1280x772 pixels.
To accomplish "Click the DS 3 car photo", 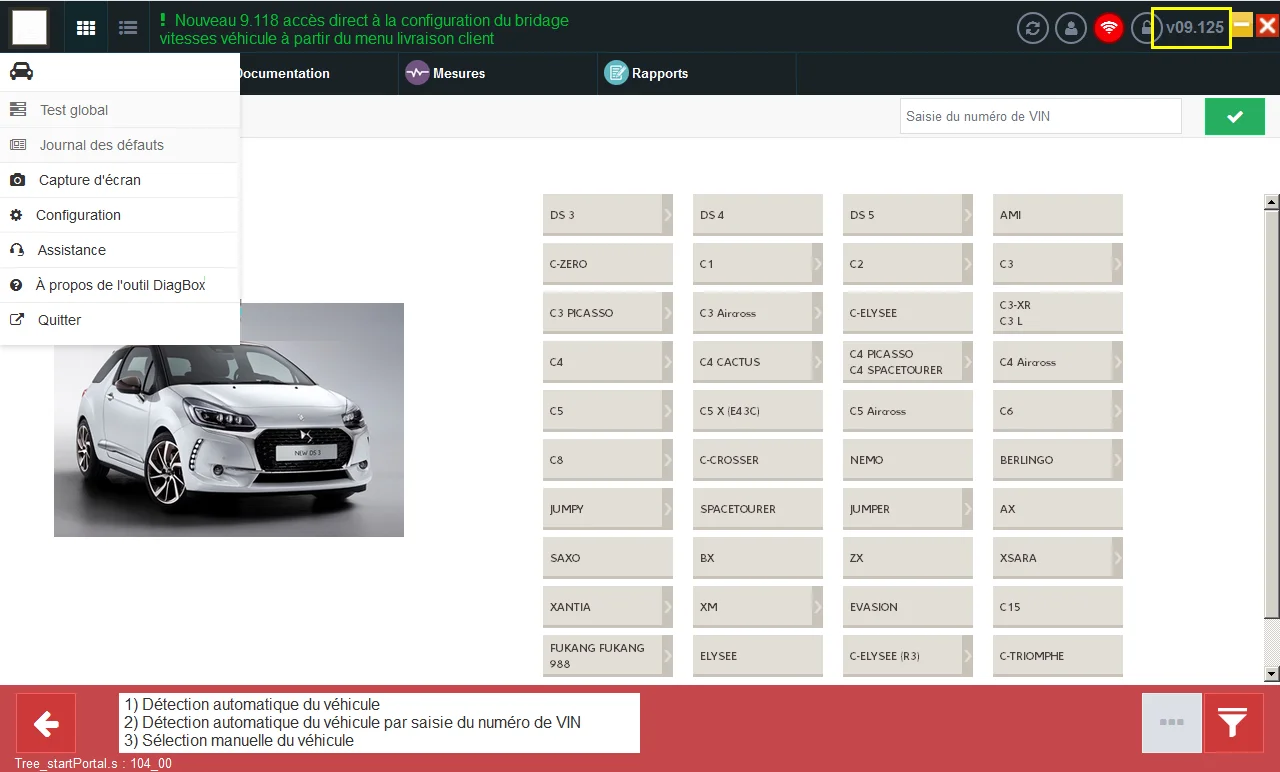I will pyautogui.click(x=229, y=420).
